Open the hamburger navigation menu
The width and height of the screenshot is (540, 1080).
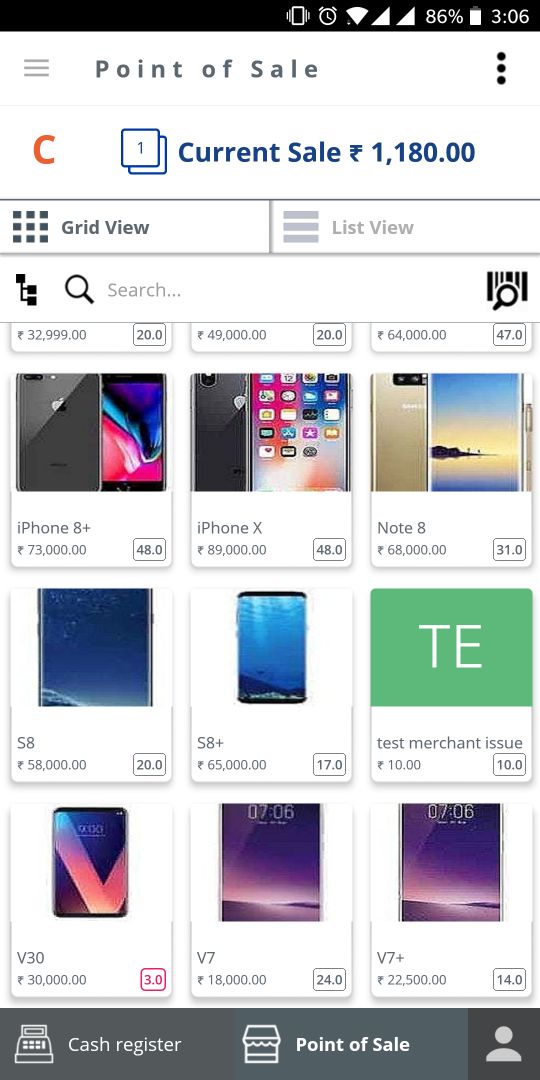tap(37, 68)
